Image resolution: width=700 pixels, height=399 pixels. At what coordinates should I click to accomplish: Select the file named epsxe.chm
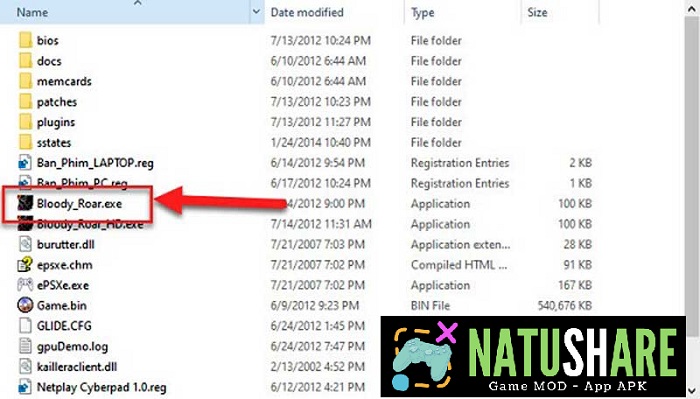pyautogui.click(x=65, y=265)
